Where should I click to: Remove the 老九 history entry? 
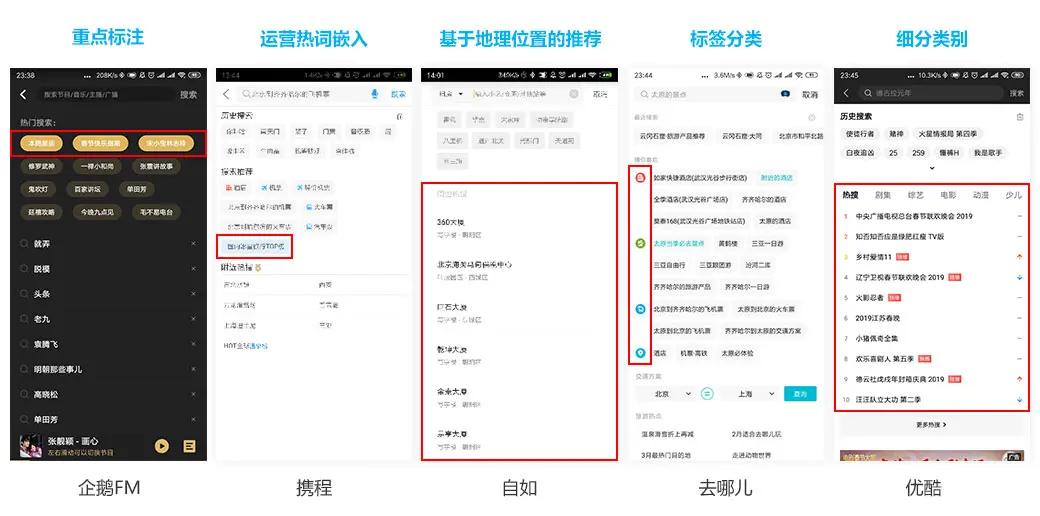coord(194,319)
